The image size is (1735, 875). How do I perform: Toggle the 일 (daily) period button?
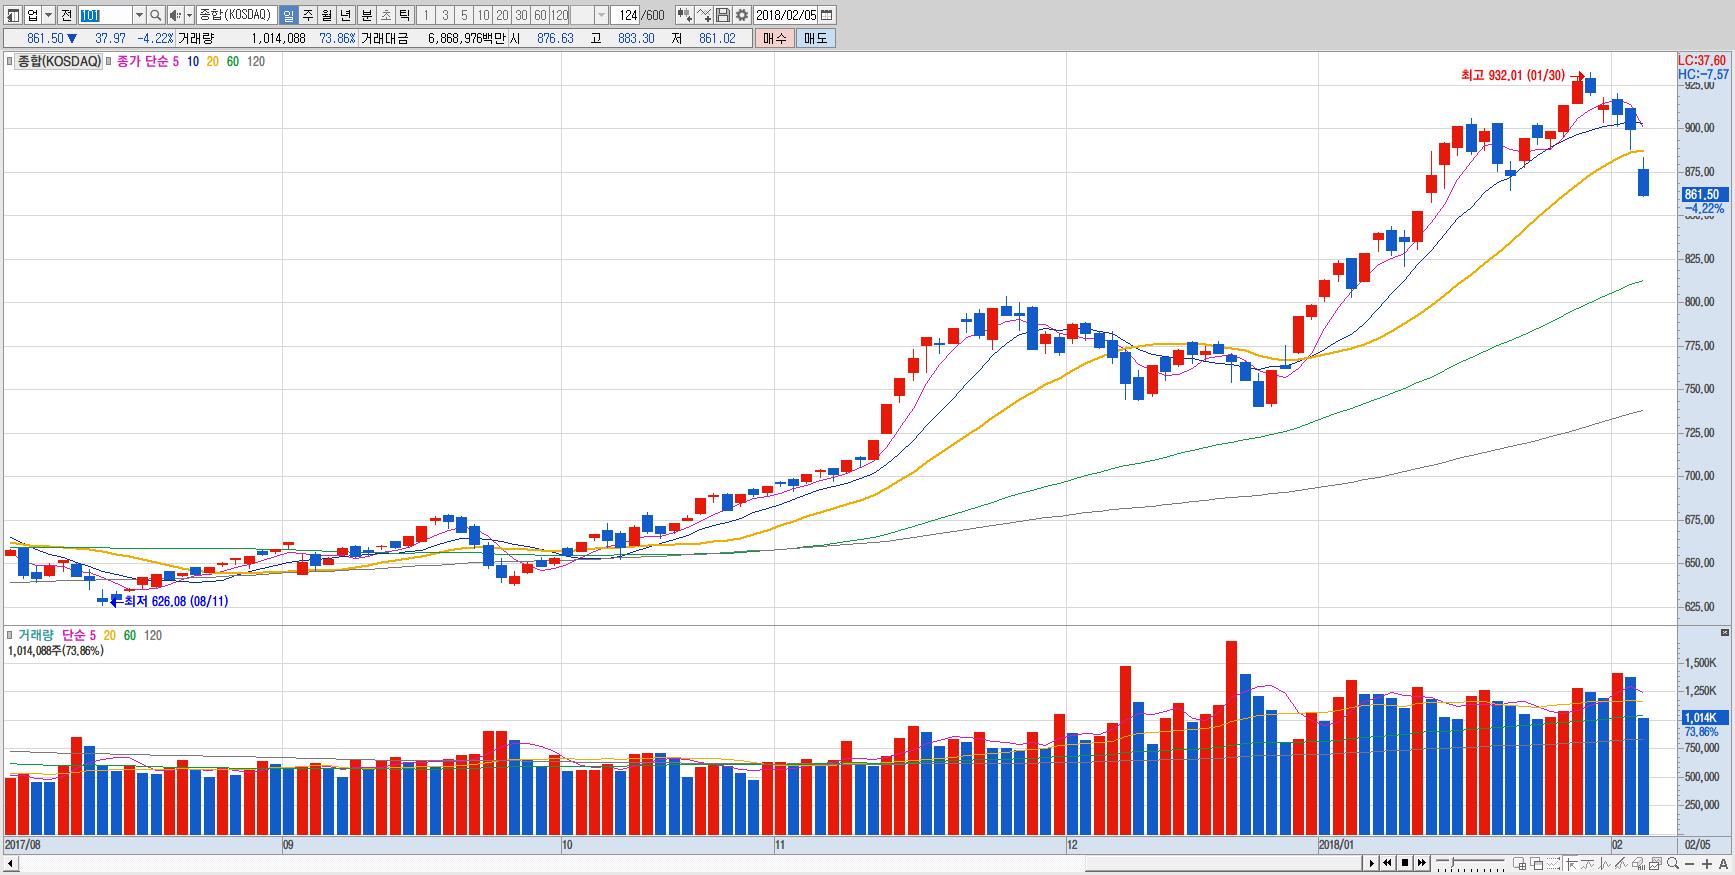[288, 15]
